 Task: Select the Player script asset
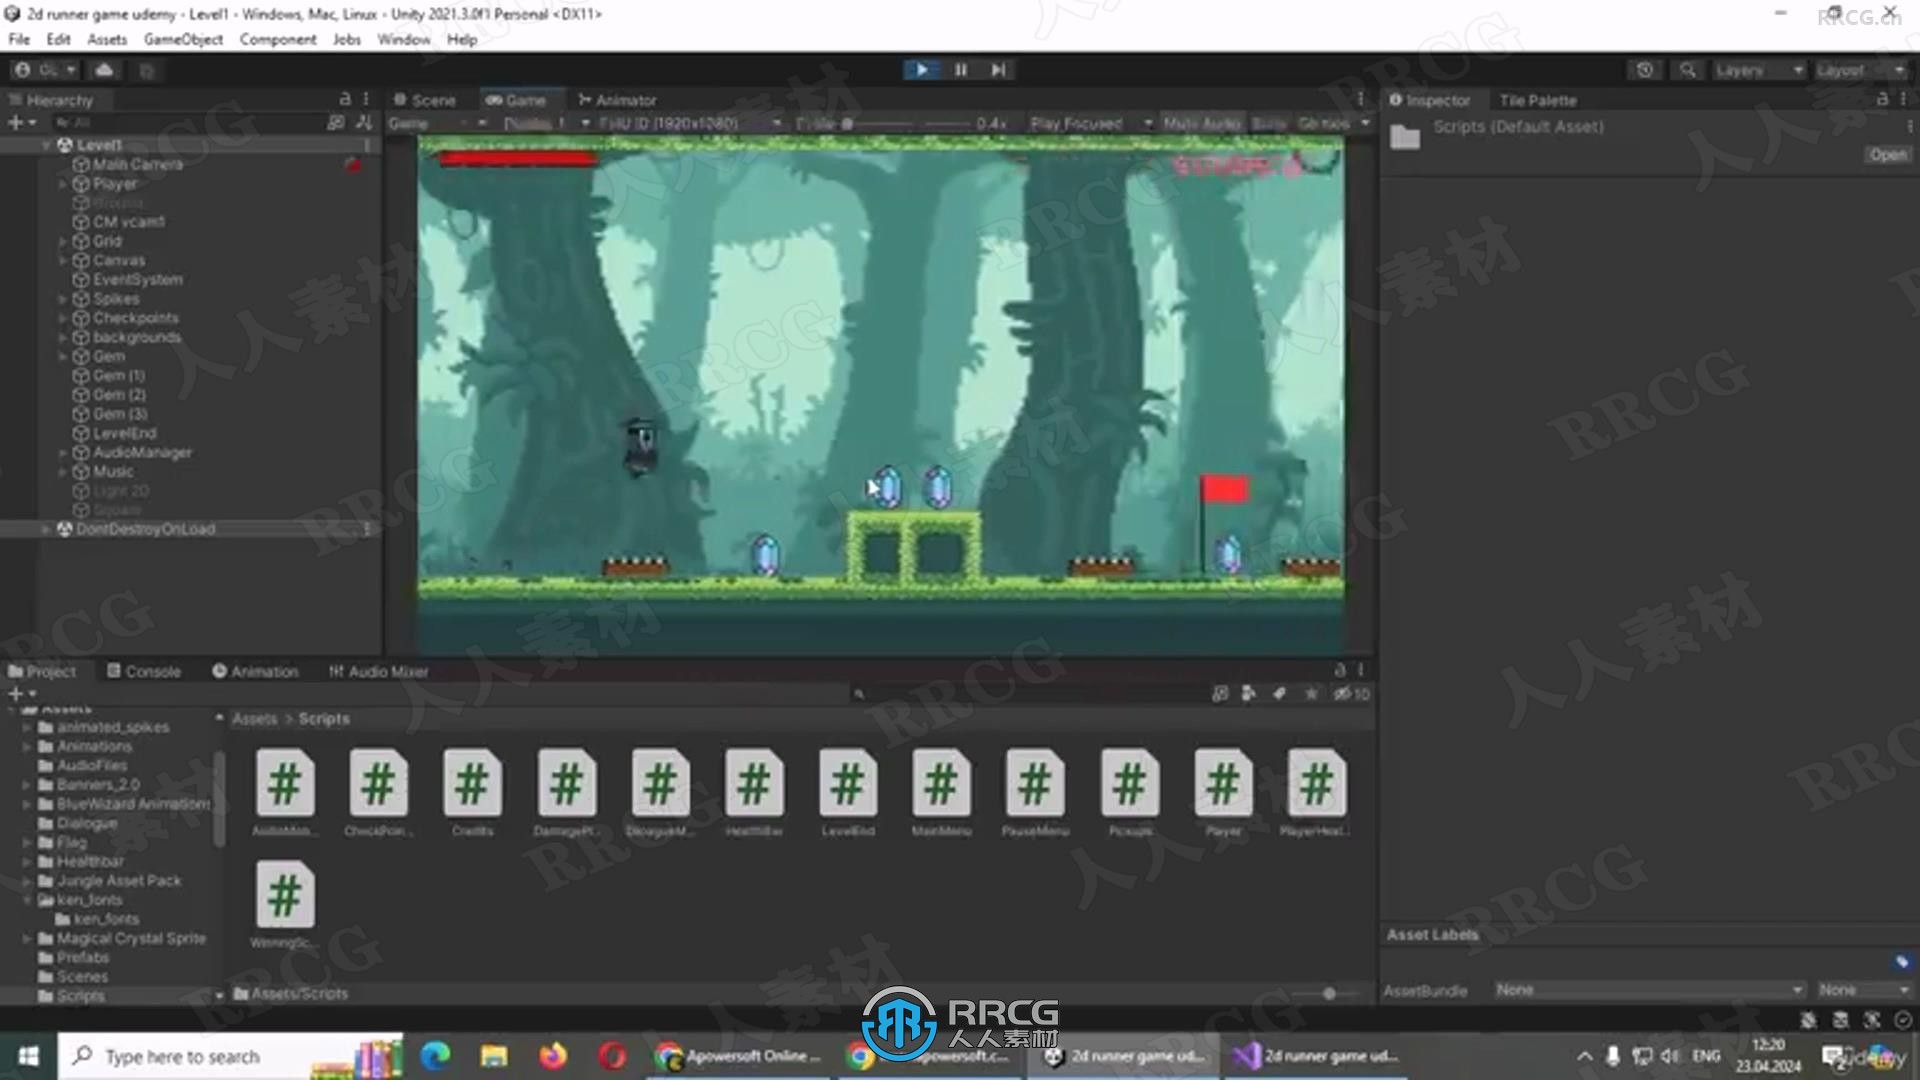pos(1223,792)
